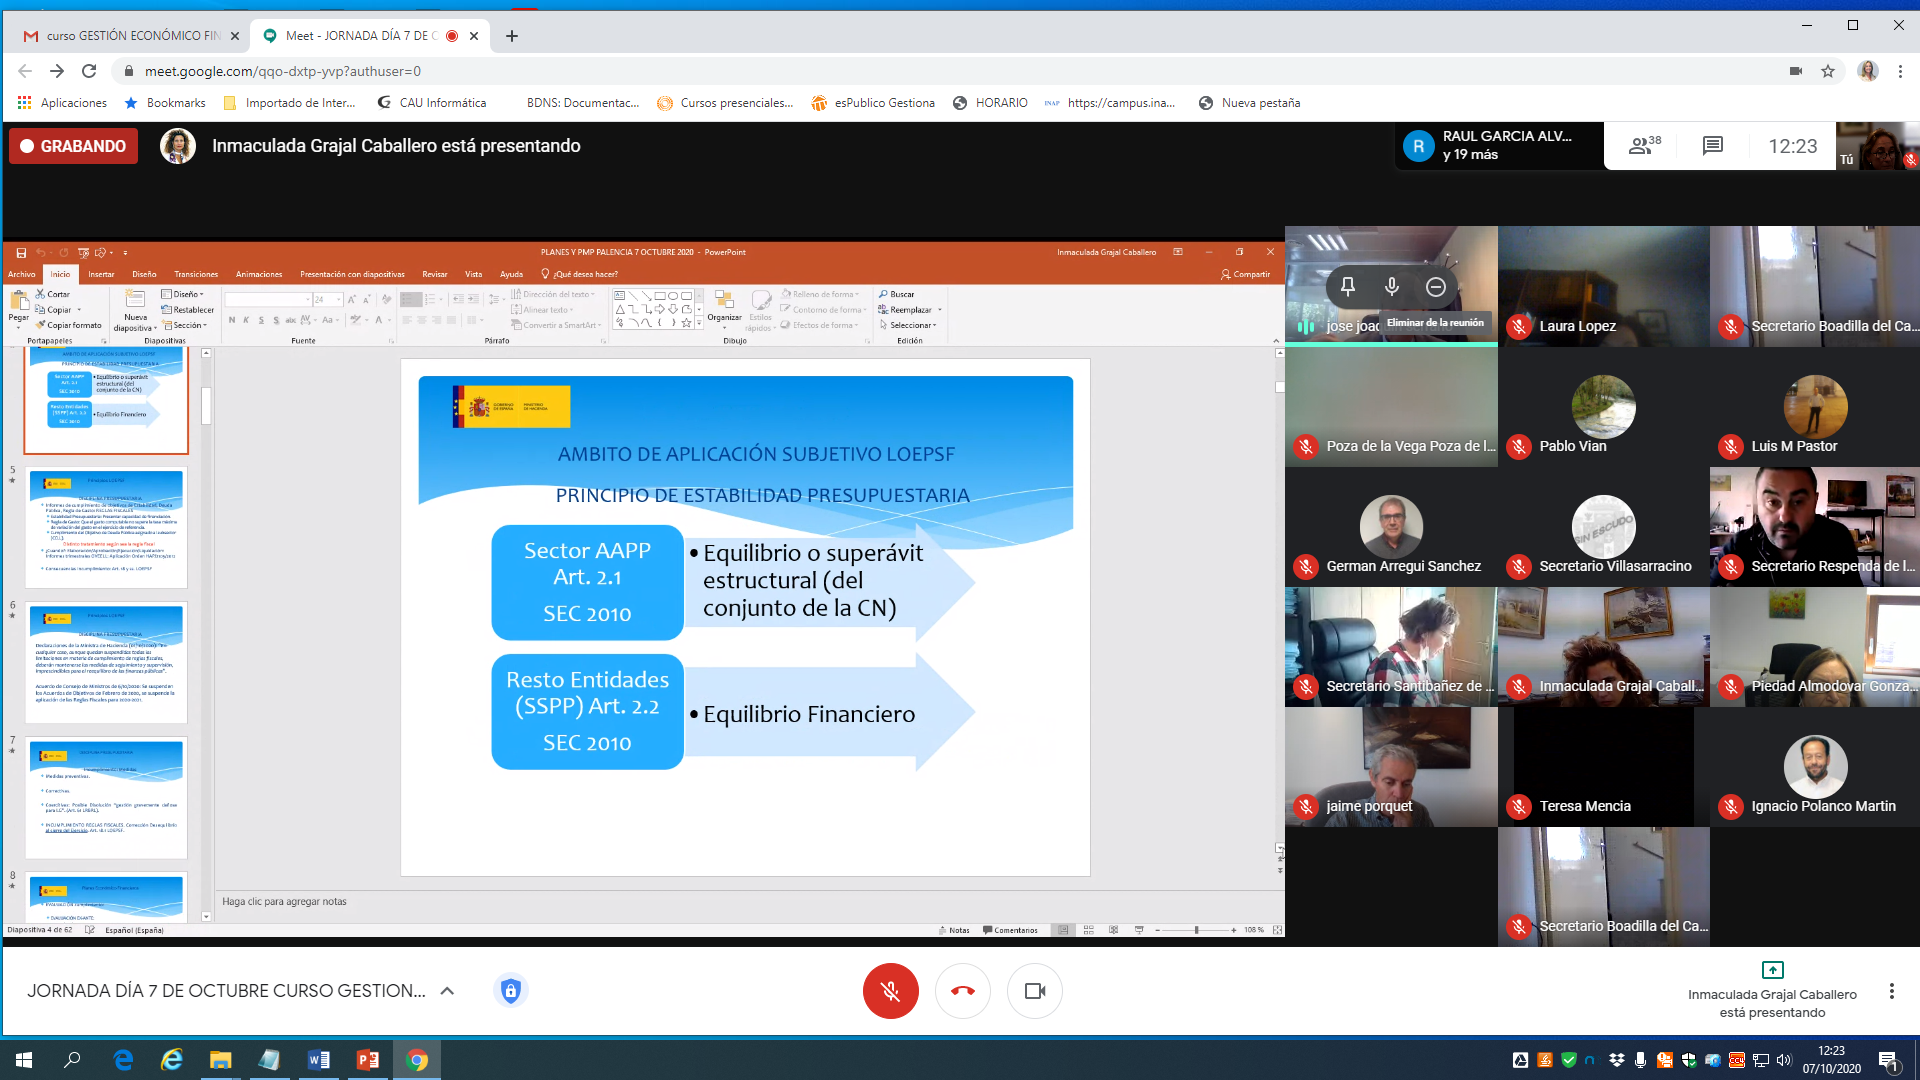Viewport: 1920px width, 1080px height.
Task: Click Teresa Mencia's video tile
Action: [1603, 767]
